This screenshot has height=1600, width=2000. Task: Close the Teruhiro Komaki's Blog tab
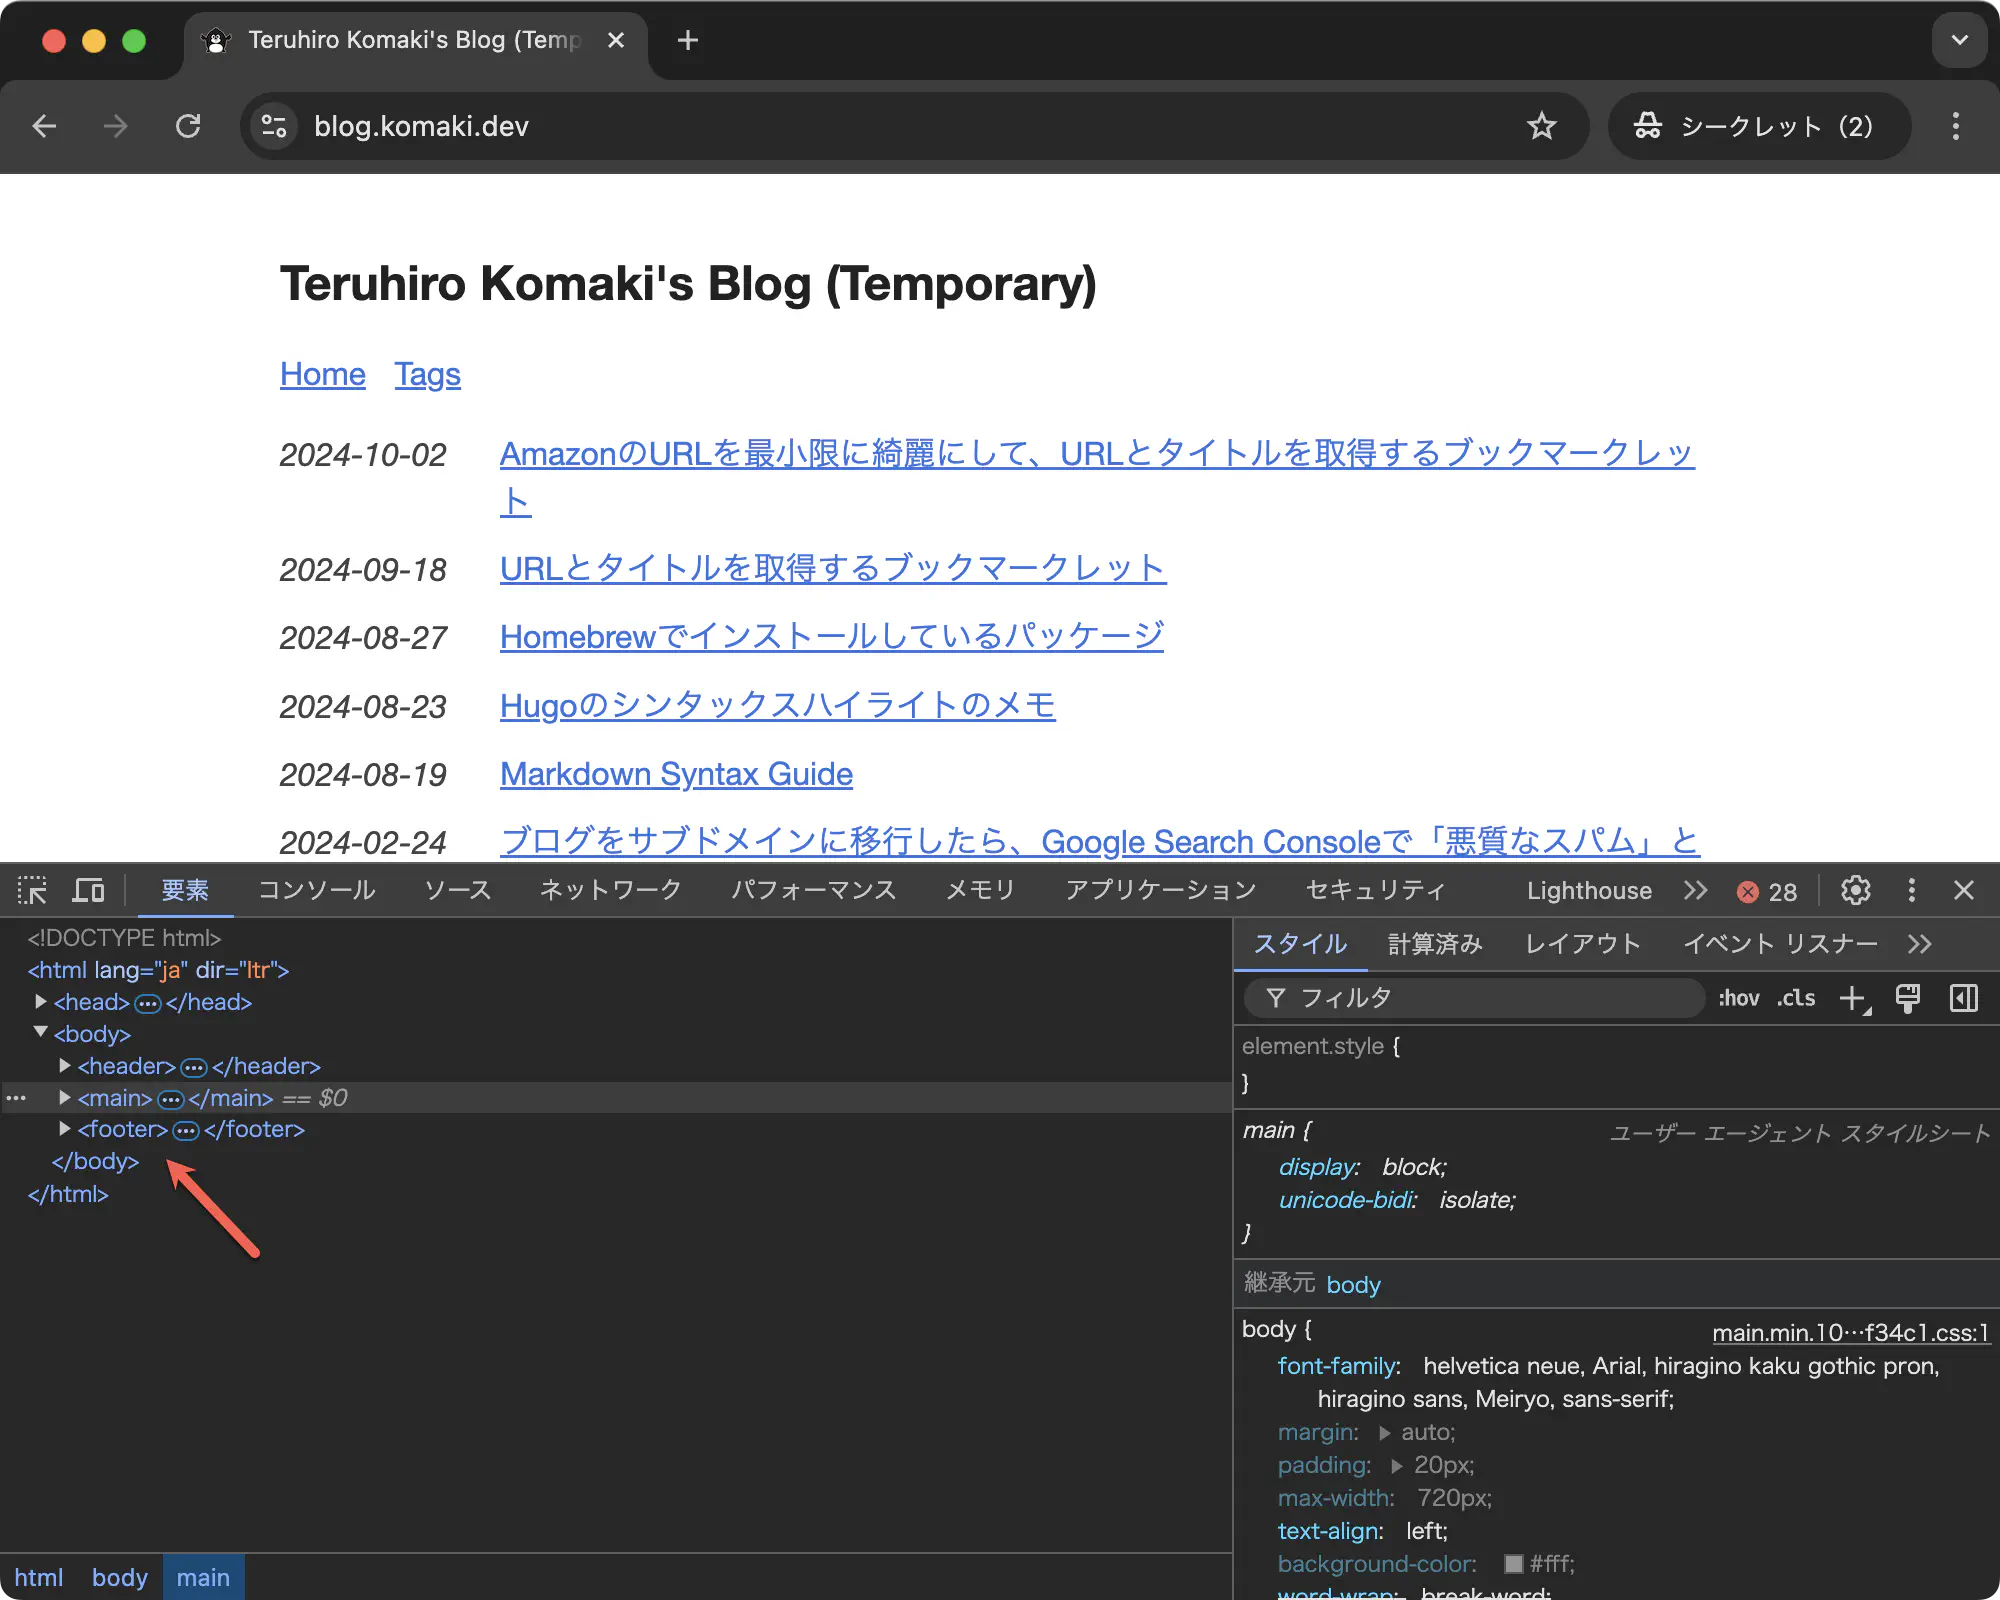pos(616,40)
